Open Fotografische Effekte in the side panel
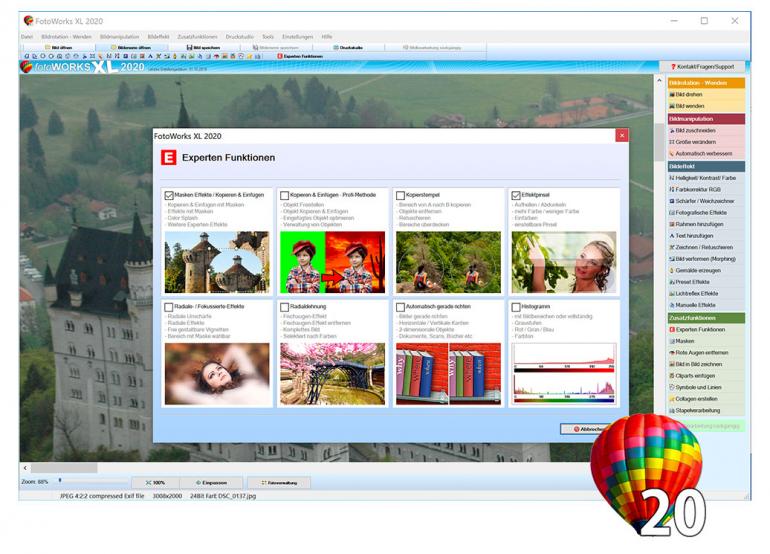The height and width of the screenshot is (554, 770). (706, 213)
